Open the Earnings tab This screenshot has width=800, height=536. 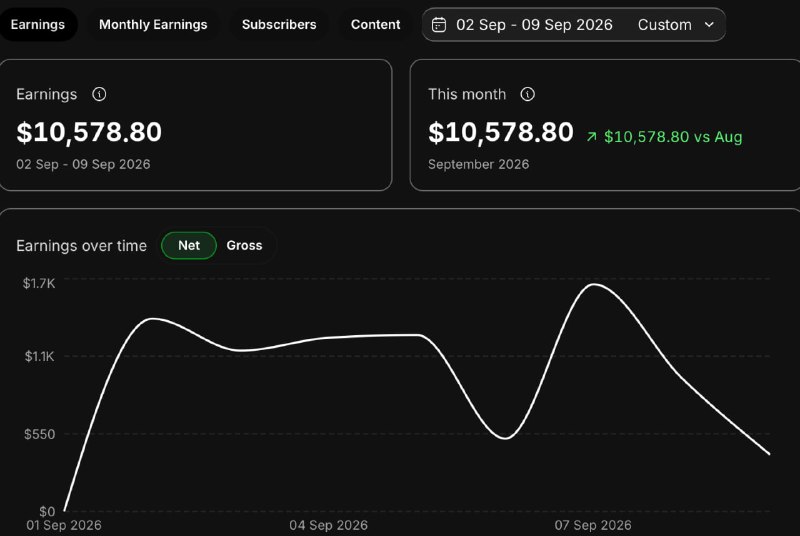pyautogui.click(x=37, y=24)
